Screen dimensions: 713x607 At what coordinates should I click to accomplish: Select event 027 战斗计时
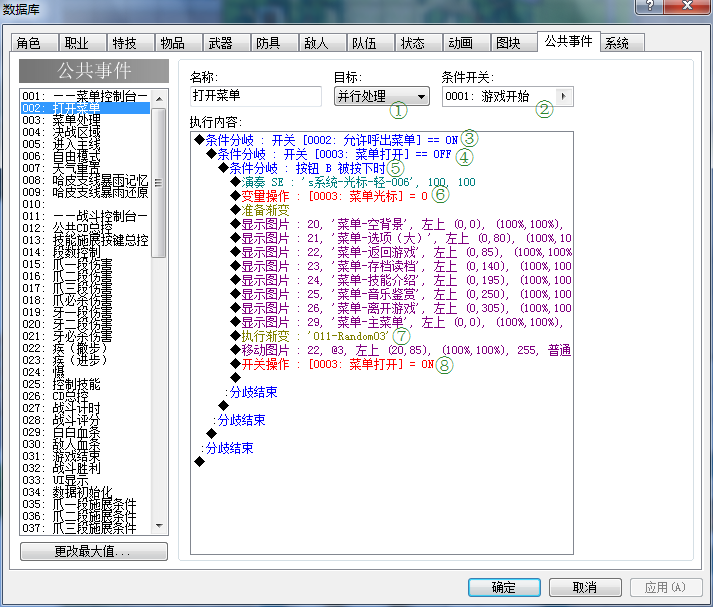pyautogui.click(x=85, y=408)
